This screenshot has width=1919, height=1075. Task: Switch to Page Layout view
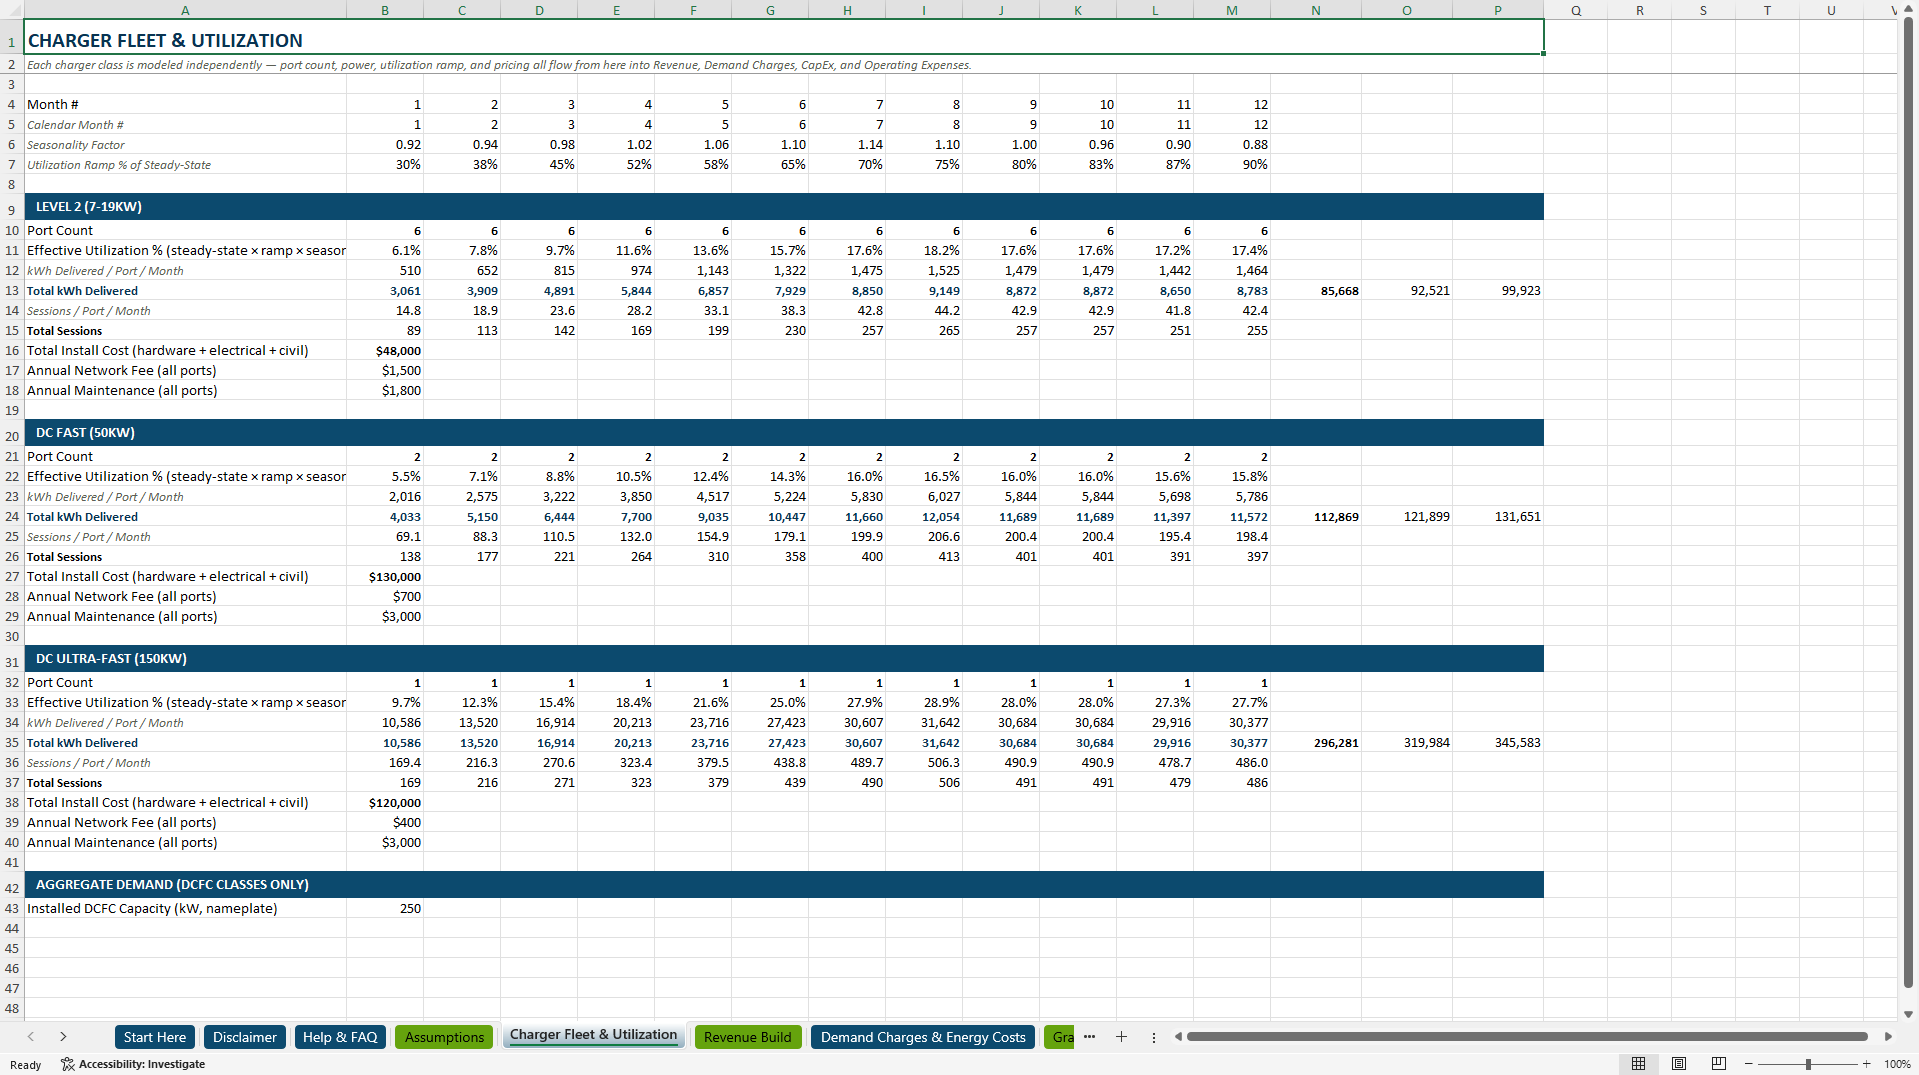tap(1679, 1064)
